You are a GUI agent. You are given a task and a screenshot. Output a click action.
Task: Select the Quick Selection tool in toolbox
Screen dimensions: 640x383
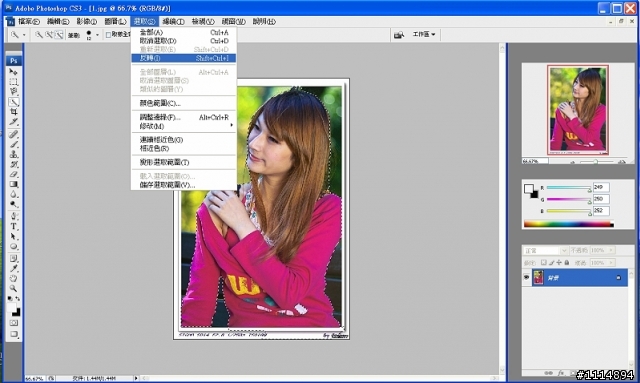click(13, 102)
